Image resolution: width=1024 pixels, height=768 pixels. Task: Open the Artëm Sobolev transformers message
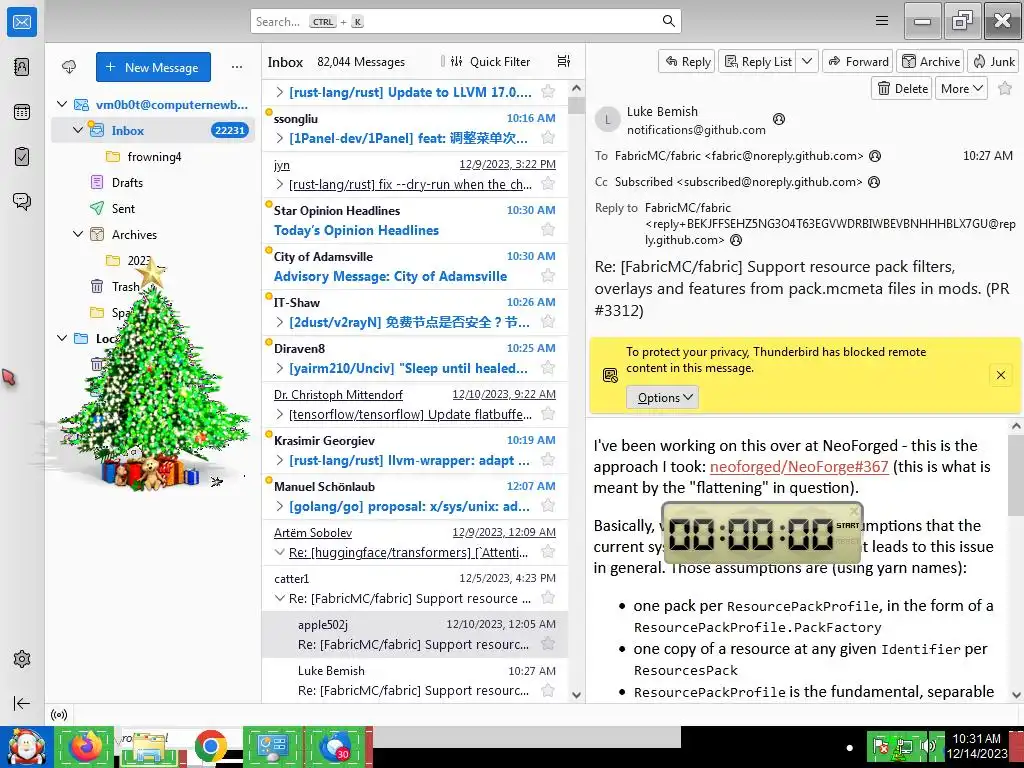tap(415, 543)
